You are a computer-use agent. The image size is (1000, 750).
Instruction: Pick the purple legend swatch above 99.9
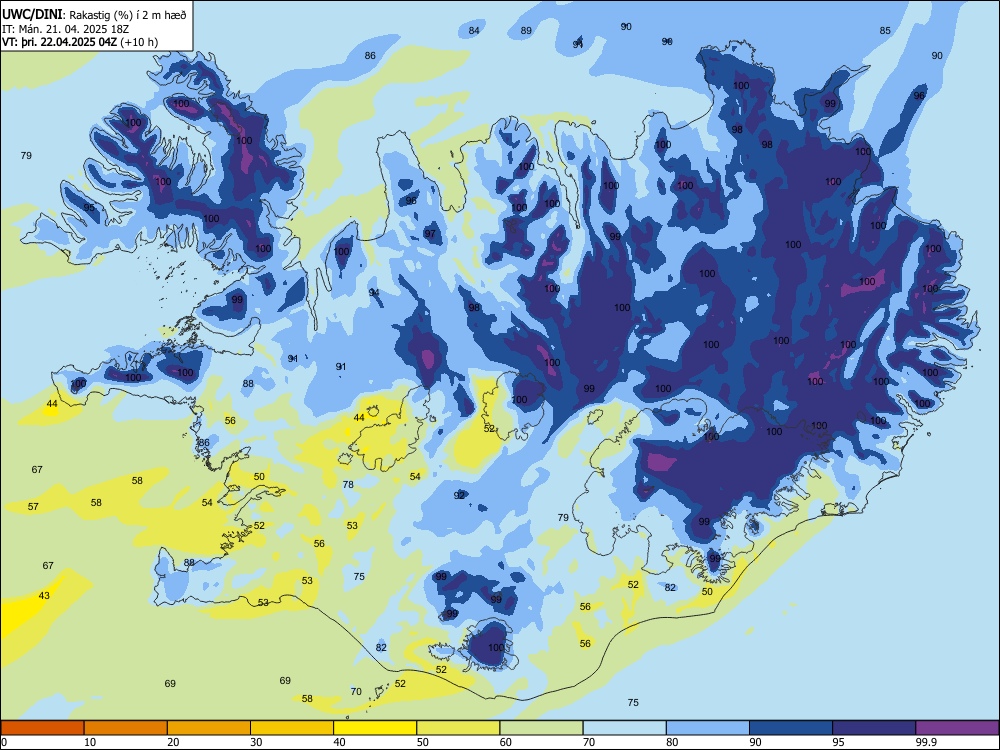tap(957, 728)
